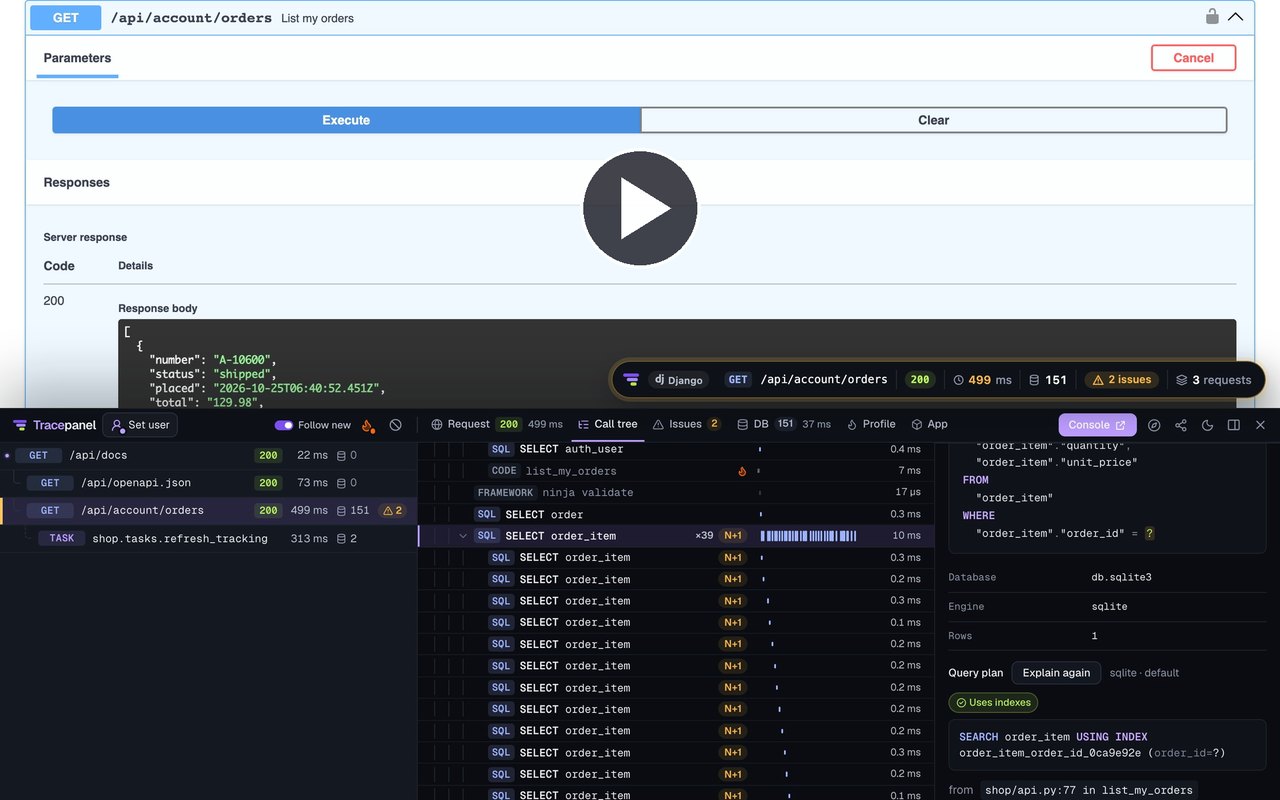The height and width of the screenshot is (800, 1280).
Task: Click the N+1 badge on the x39 group row
Action: (733, 536)
